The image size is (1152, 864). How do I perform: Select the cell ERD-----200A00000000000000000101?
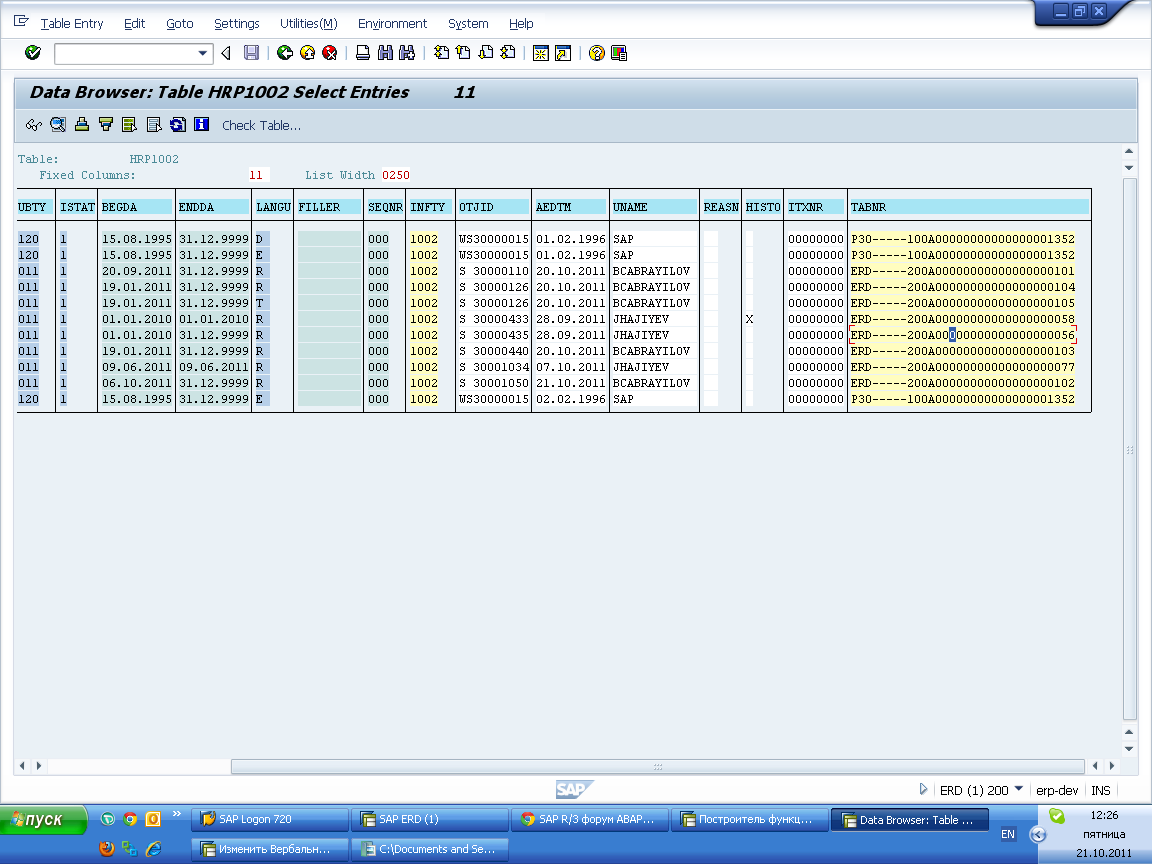[x=962, y=271]
